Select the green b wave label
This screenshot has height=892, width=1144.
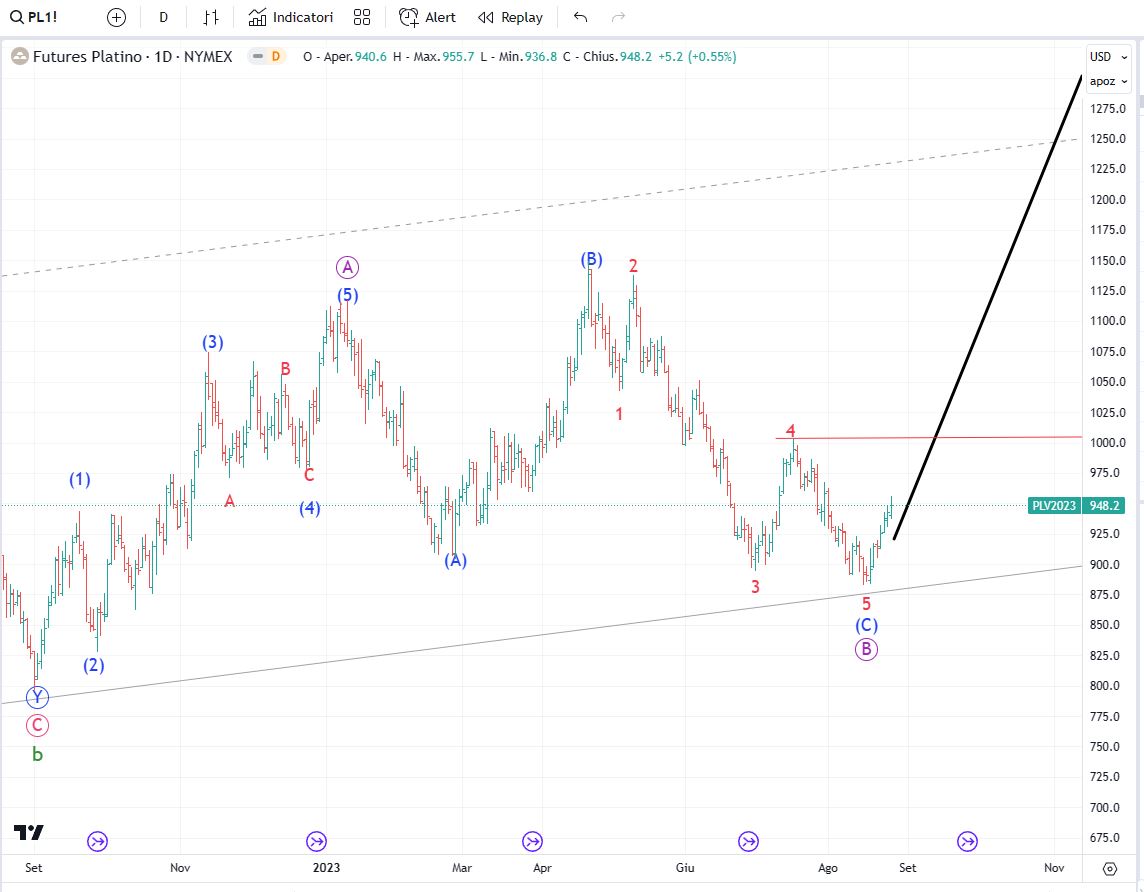coord(37,755)
